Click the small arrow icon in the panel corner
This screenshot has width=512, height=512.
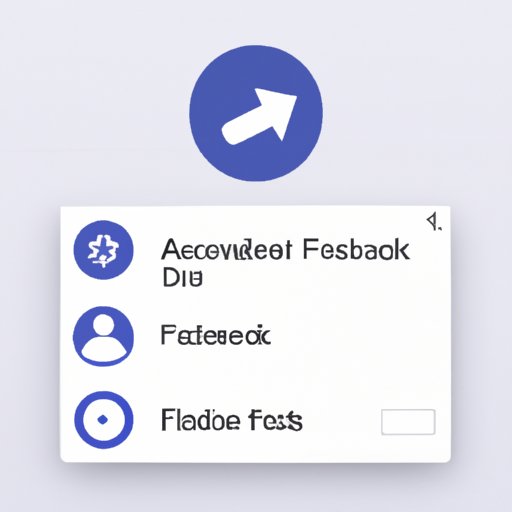pyautogui.click(x=434, y=222)
